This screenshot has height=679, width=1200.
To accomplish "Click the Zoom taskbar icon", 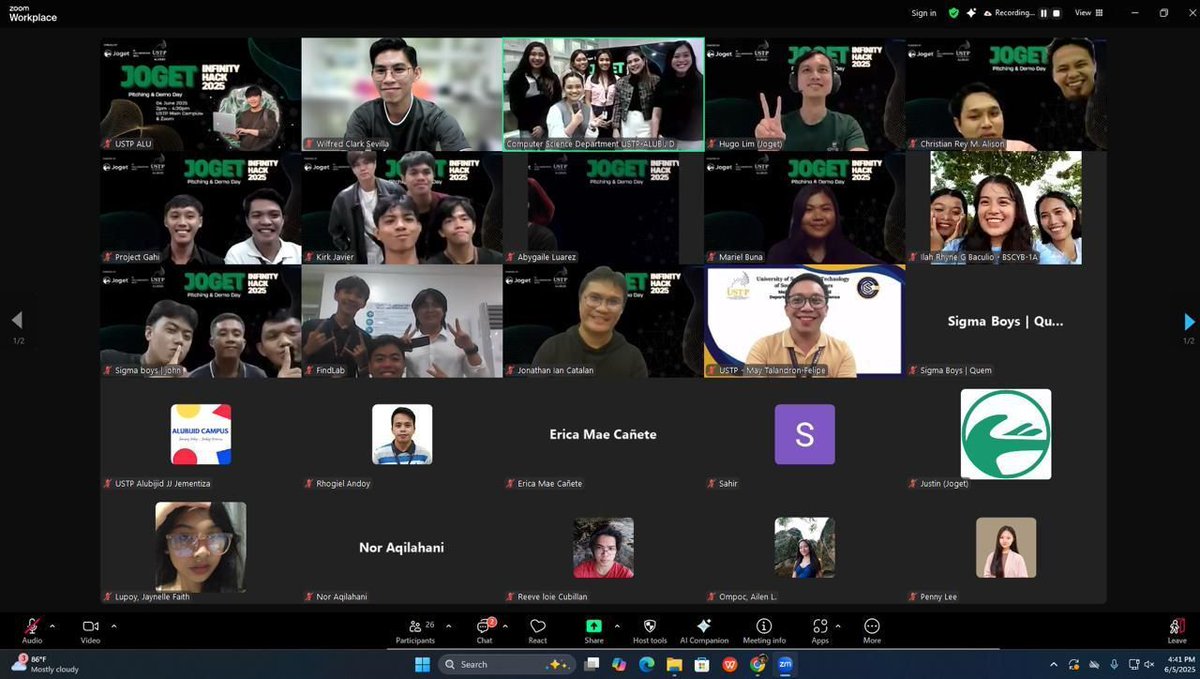I will point(785,664).
